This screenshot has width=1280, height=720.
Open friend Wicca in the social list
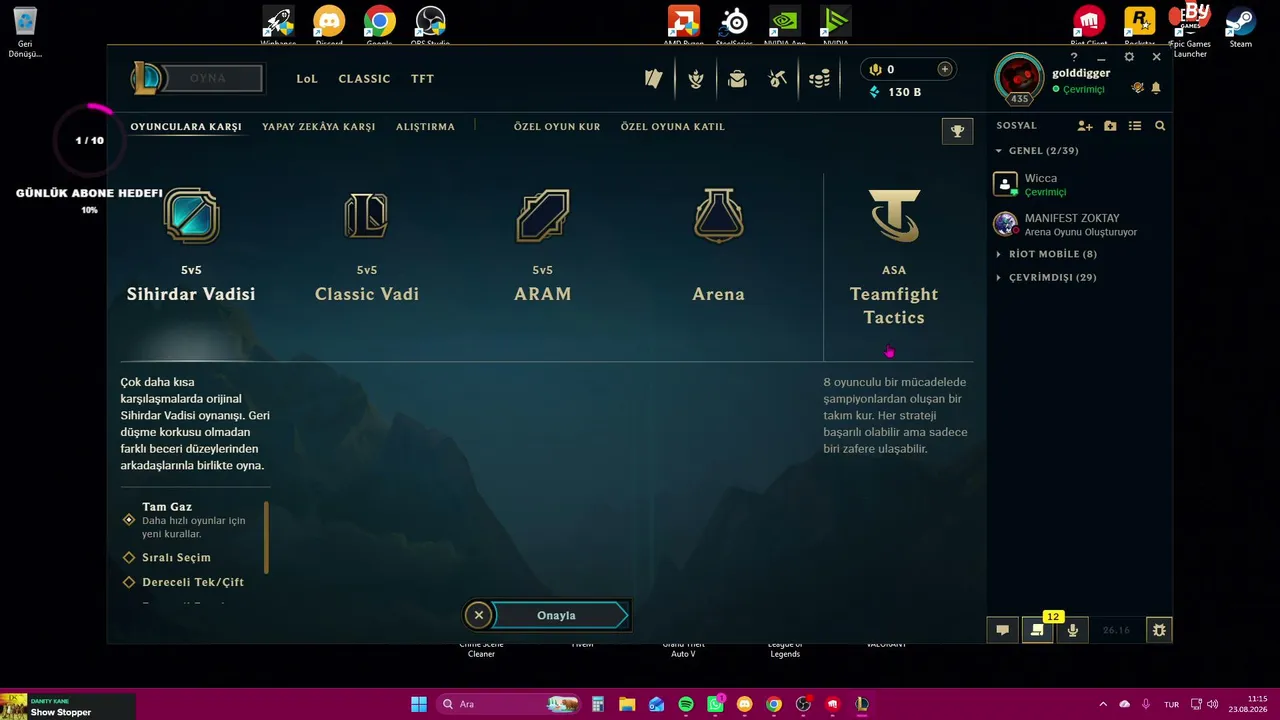pos(1079,184)
